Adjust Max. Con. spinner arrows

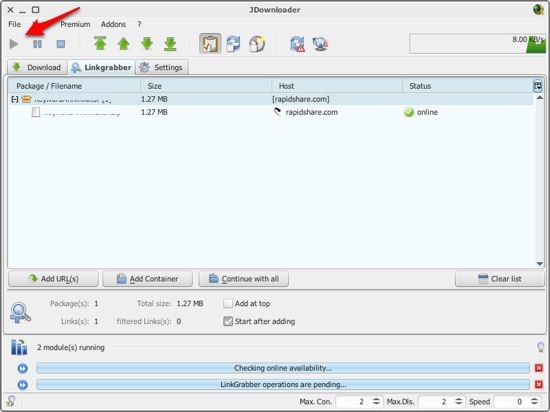coord(376,401)
